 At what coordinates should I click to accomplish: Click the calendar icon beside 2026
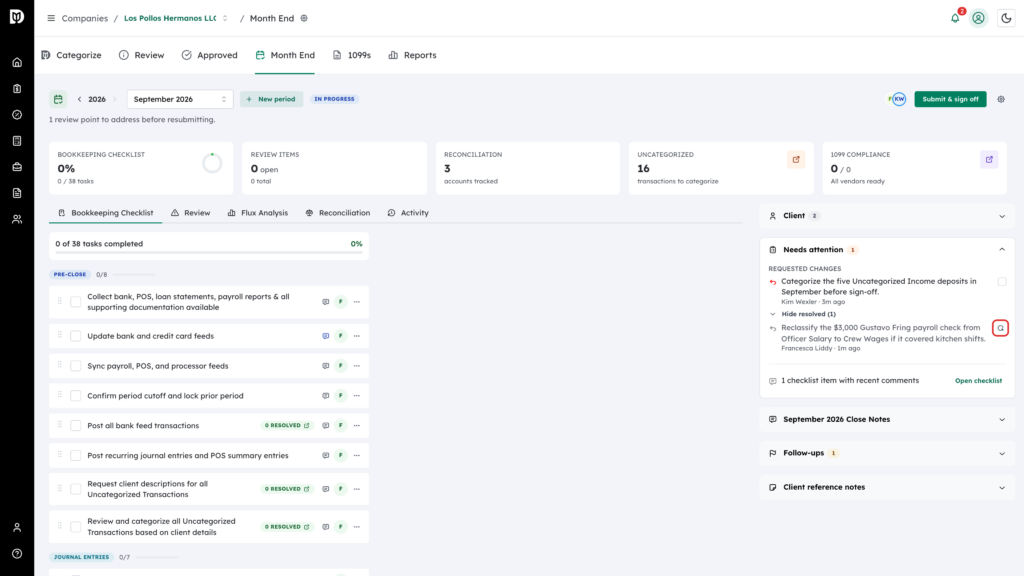[x=58, y=99]
